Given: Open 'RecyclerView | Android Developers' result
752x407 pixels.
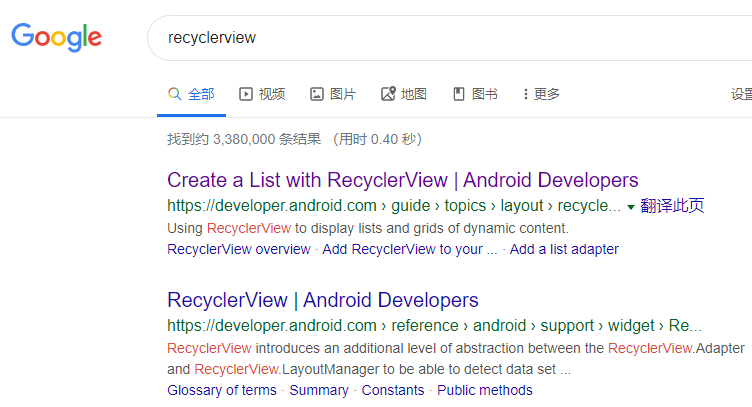Looking at the screenshot, I should click(323, 300).
